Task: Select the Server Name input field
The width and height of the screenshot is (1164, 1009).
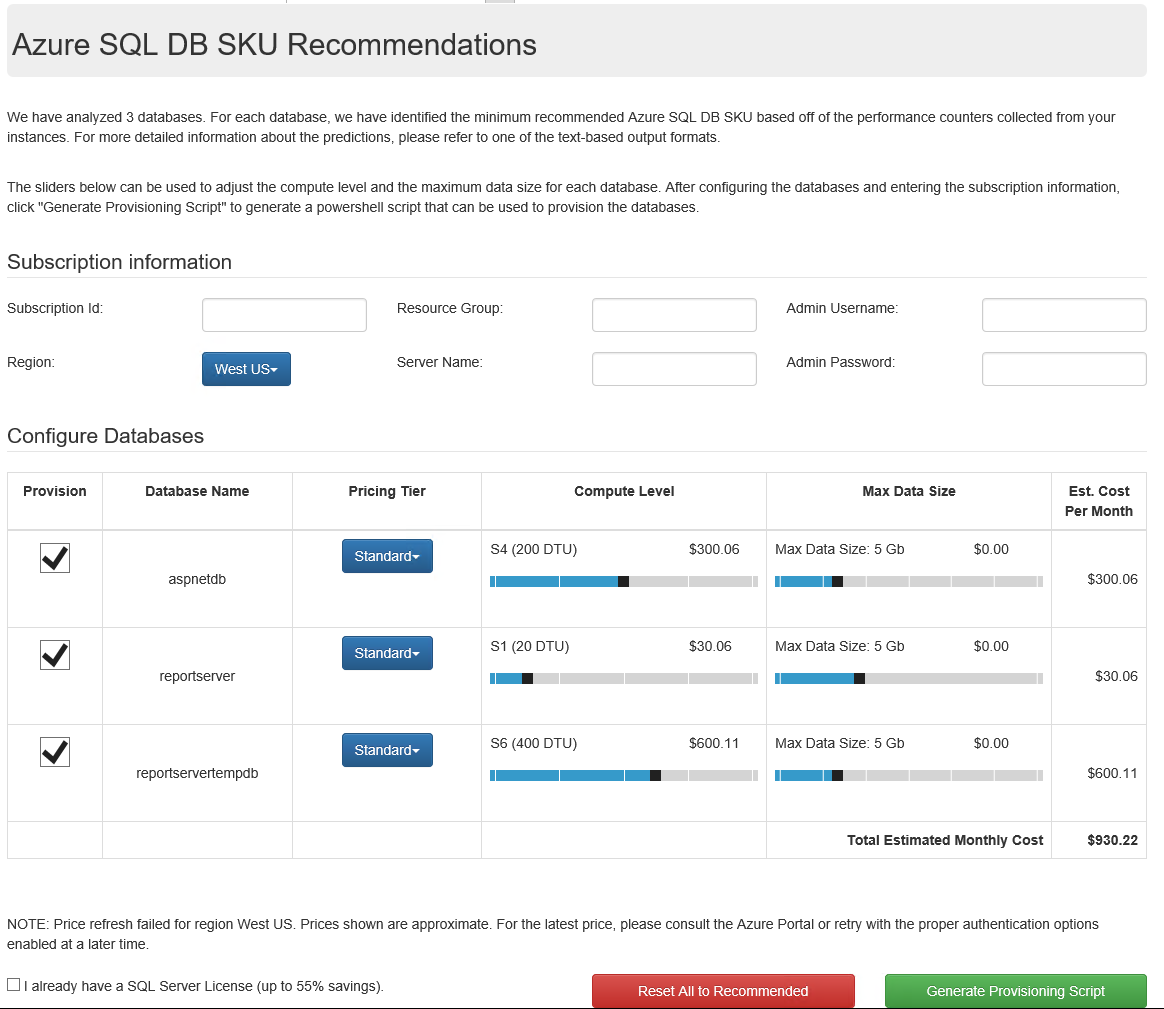Action: coord(674,369)
